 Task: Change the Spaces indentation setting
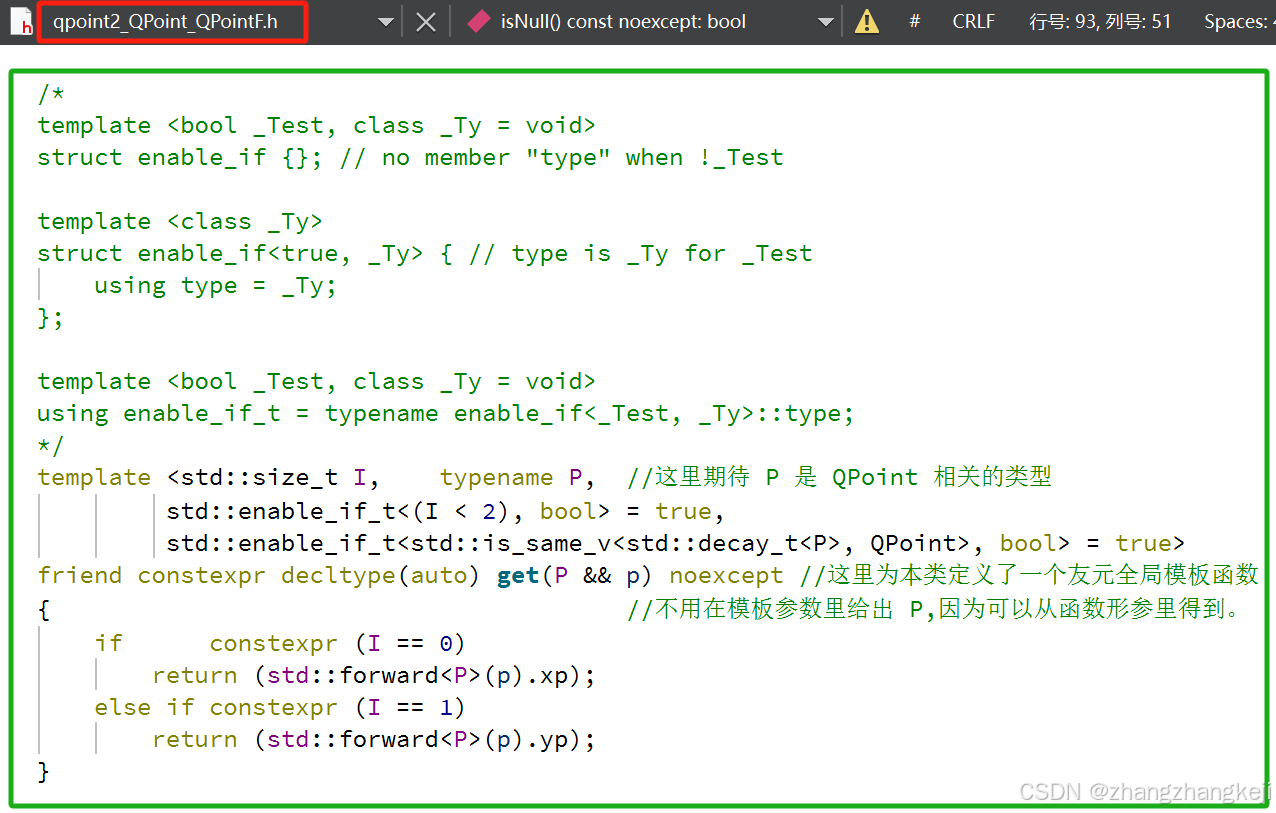[1239, 21]
